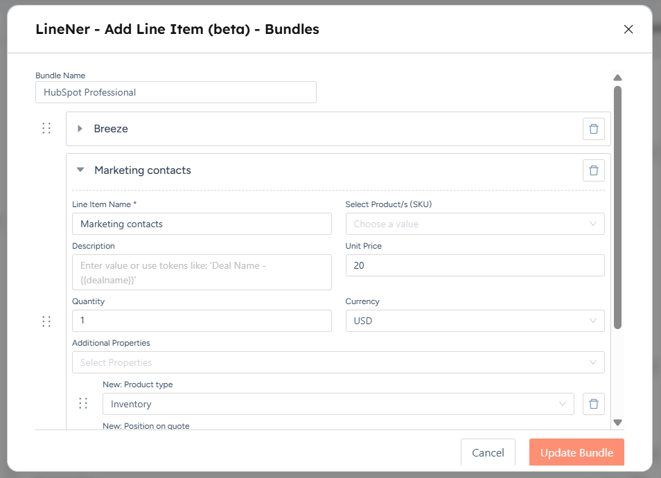Click Update Bundle button
661x478 pixels.
tap(576, 453)
